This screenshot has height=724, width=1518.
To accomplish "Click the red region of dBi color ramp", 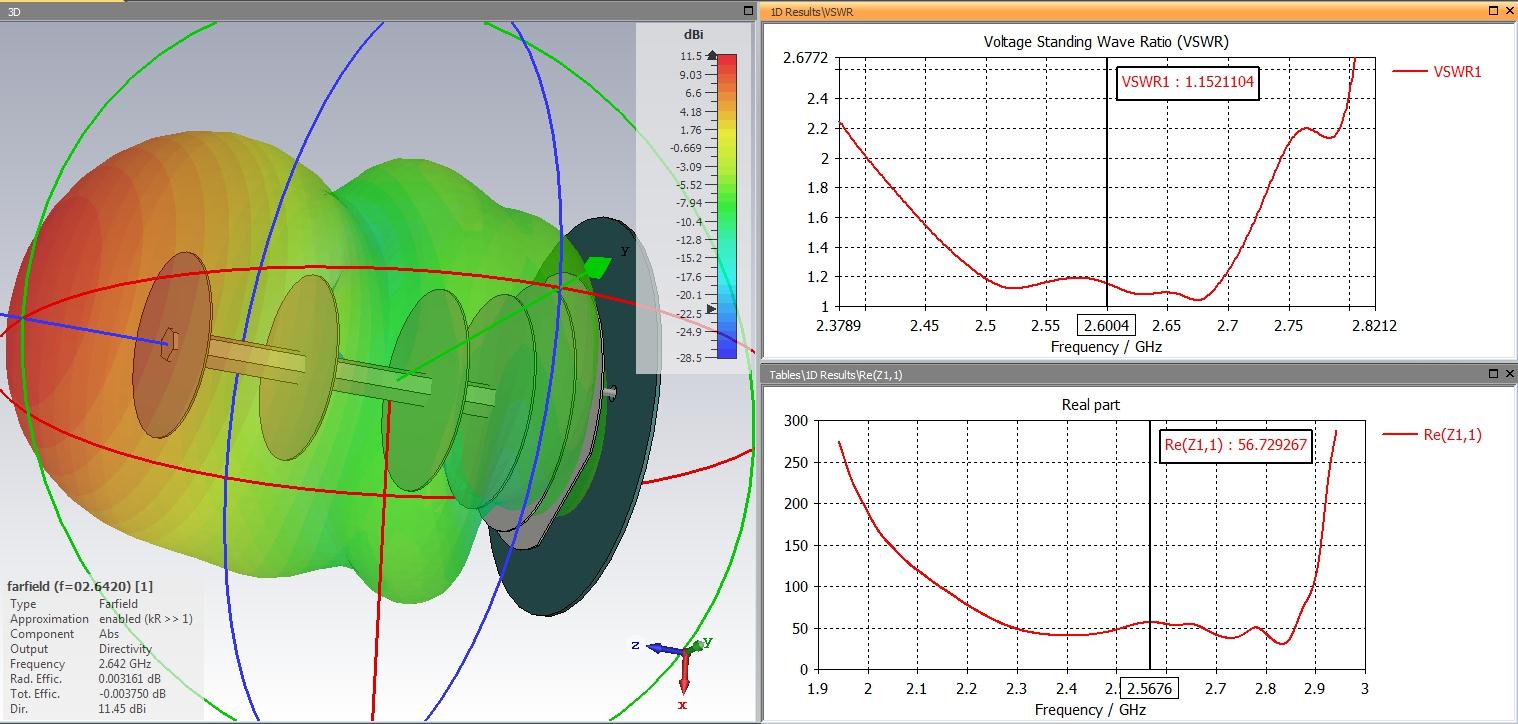I will (727, 72).
